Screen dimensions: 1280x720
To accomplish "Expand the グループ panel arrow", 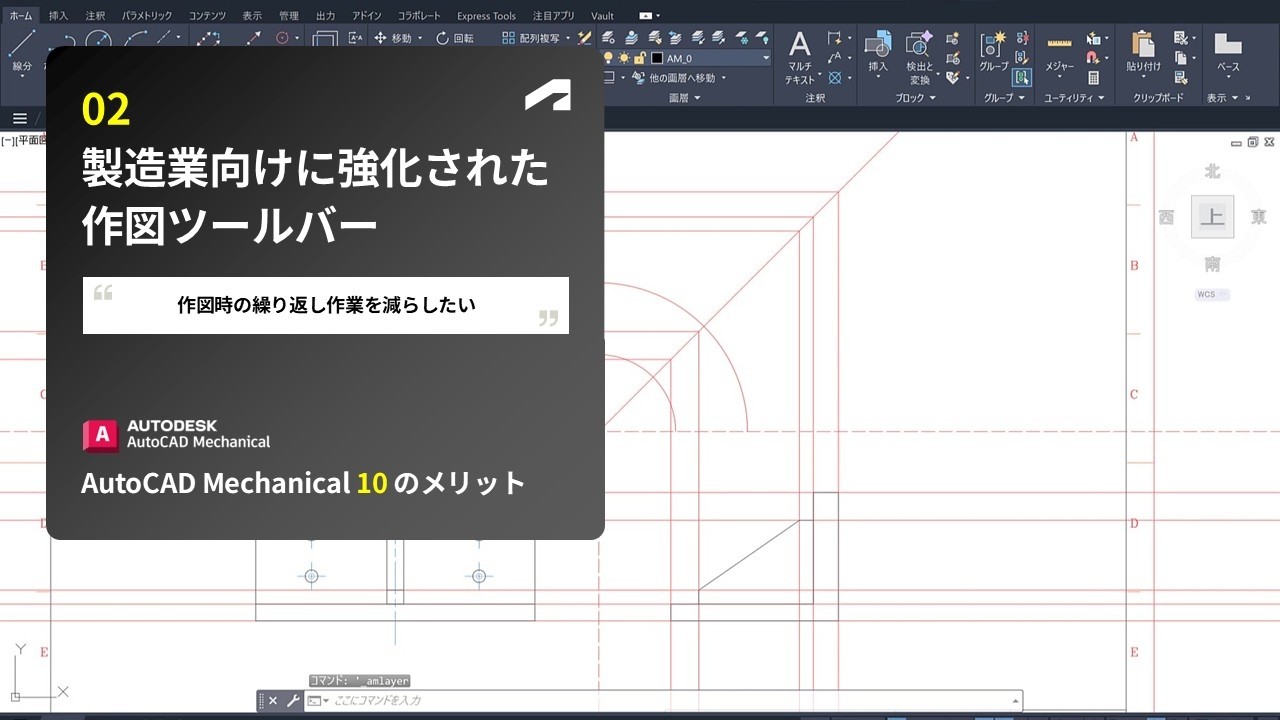I will coord(1021,98).
